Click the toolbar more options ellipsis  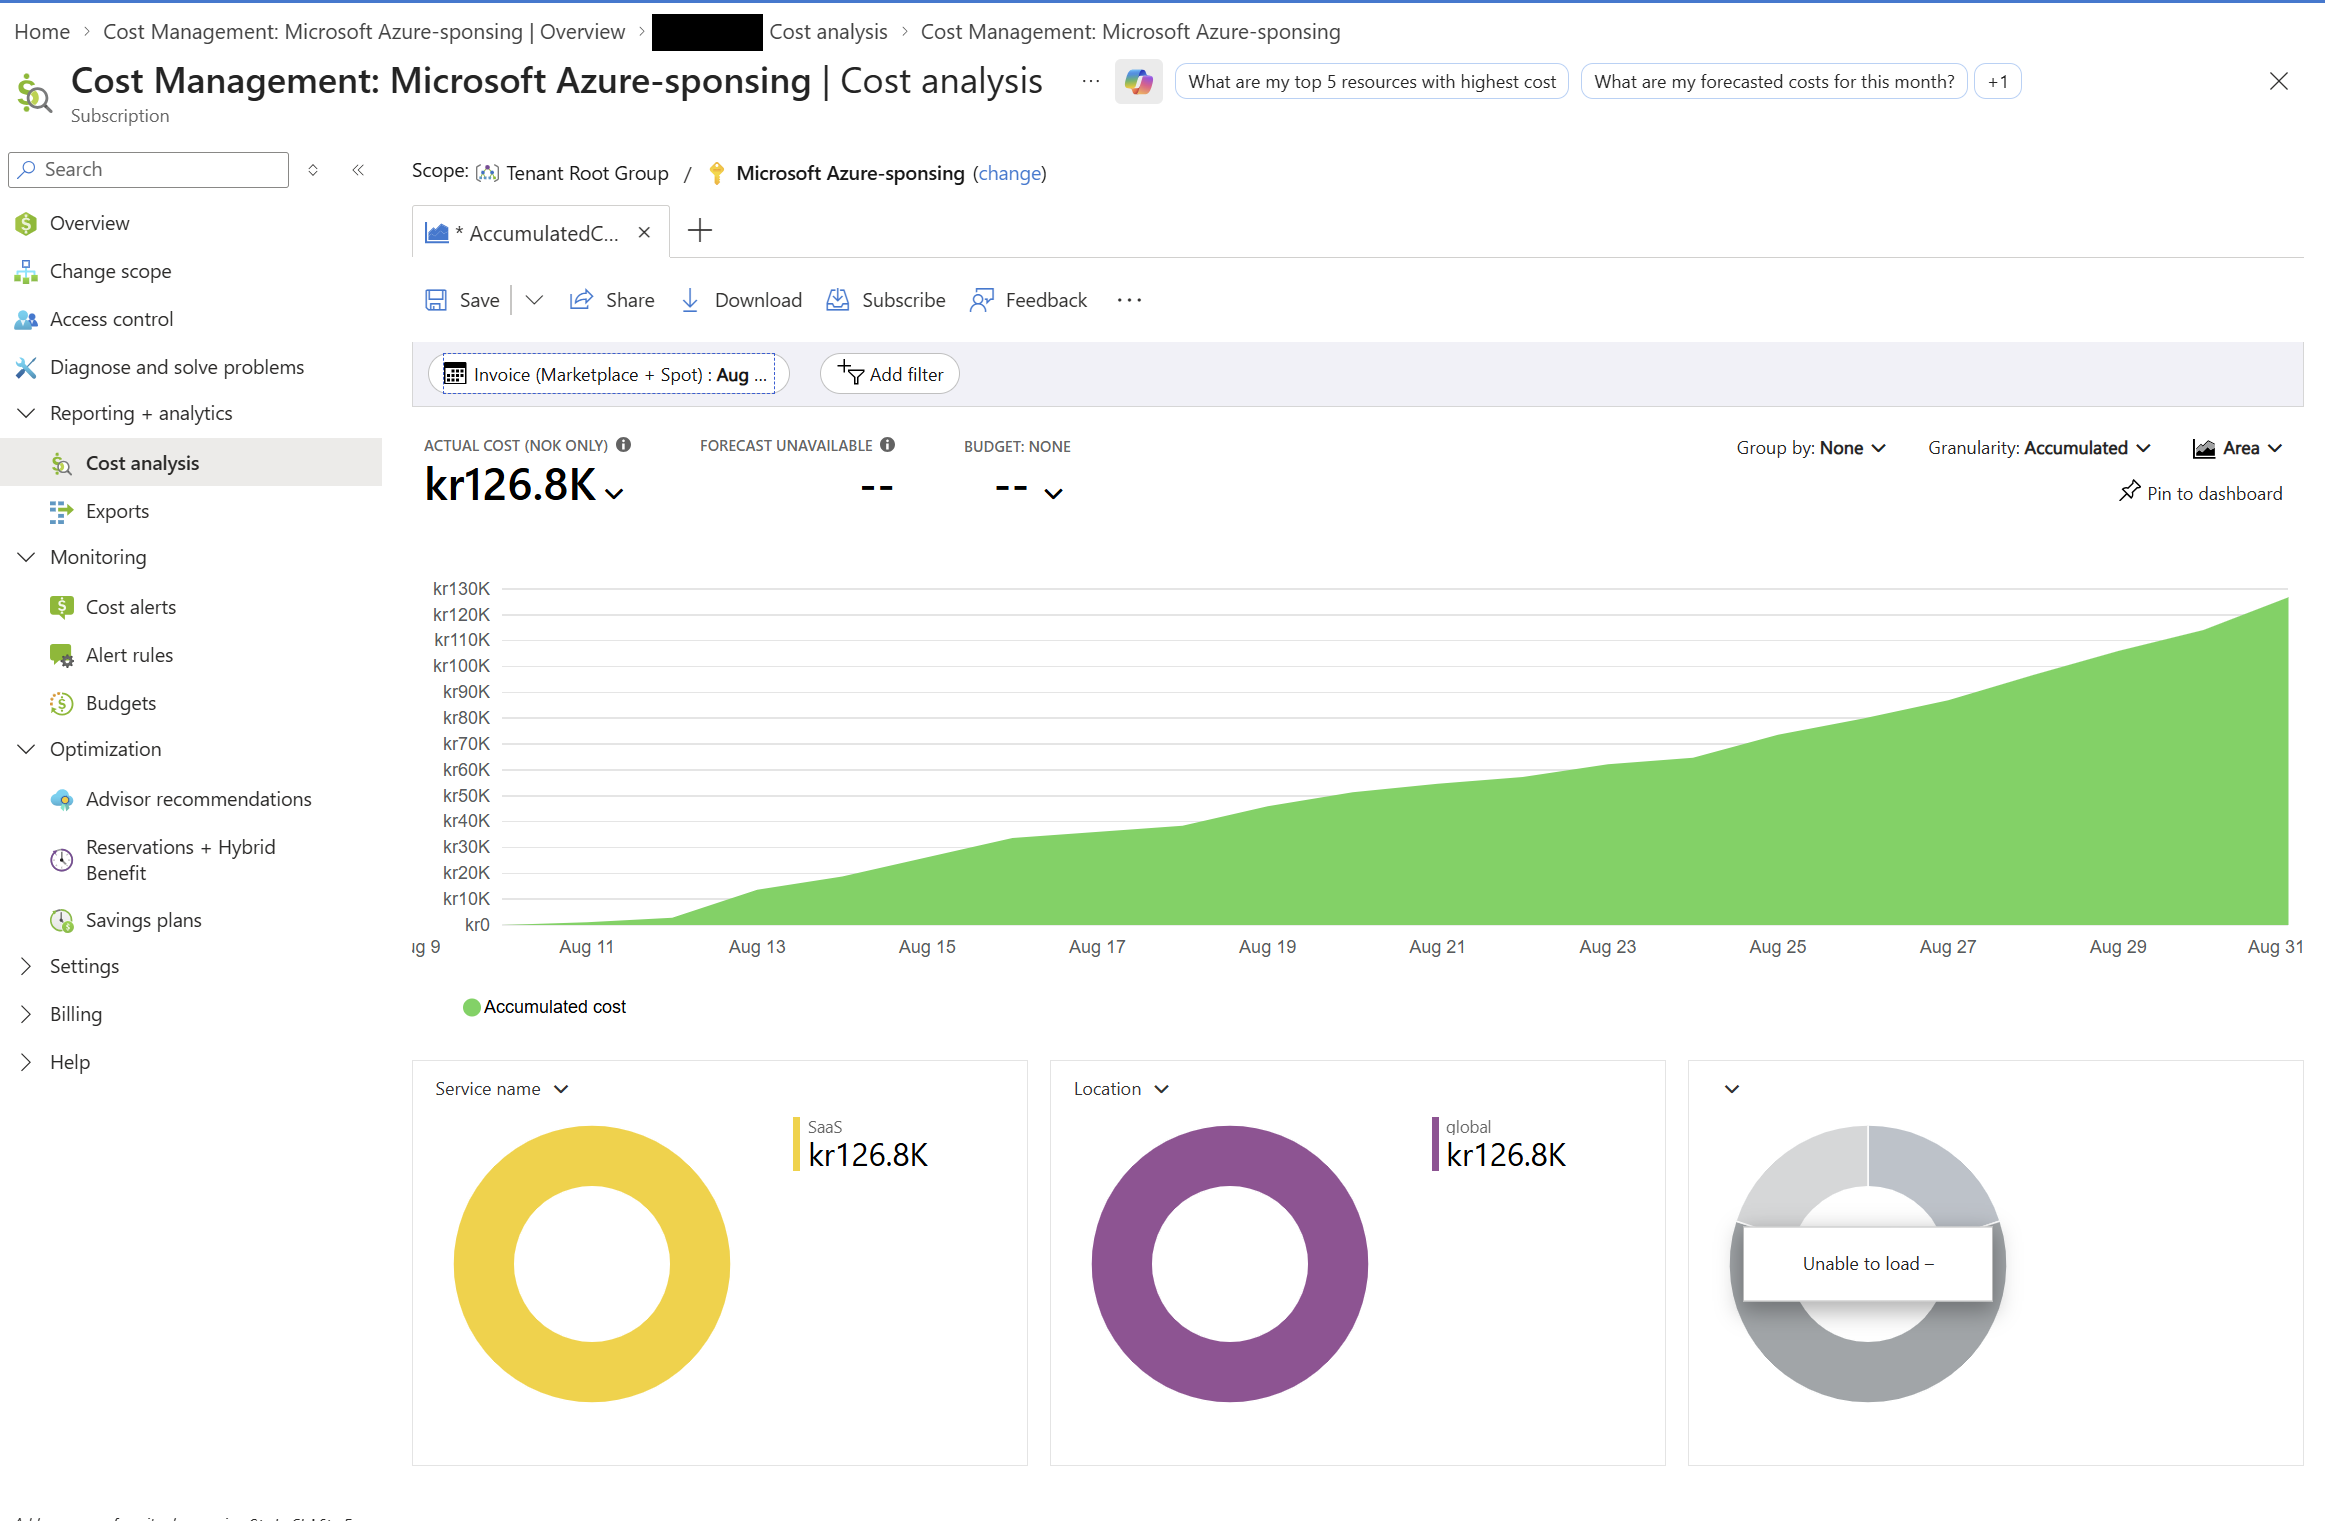[x=1129, y=300]
